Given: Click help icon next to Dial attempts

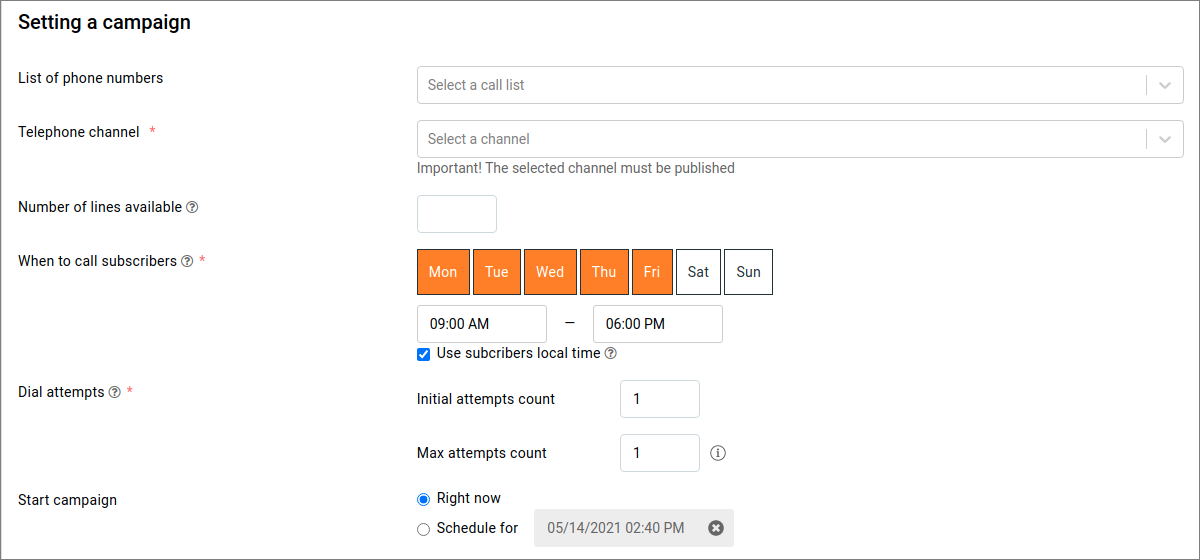Looking at the screenshot, I should coord(114,393).
